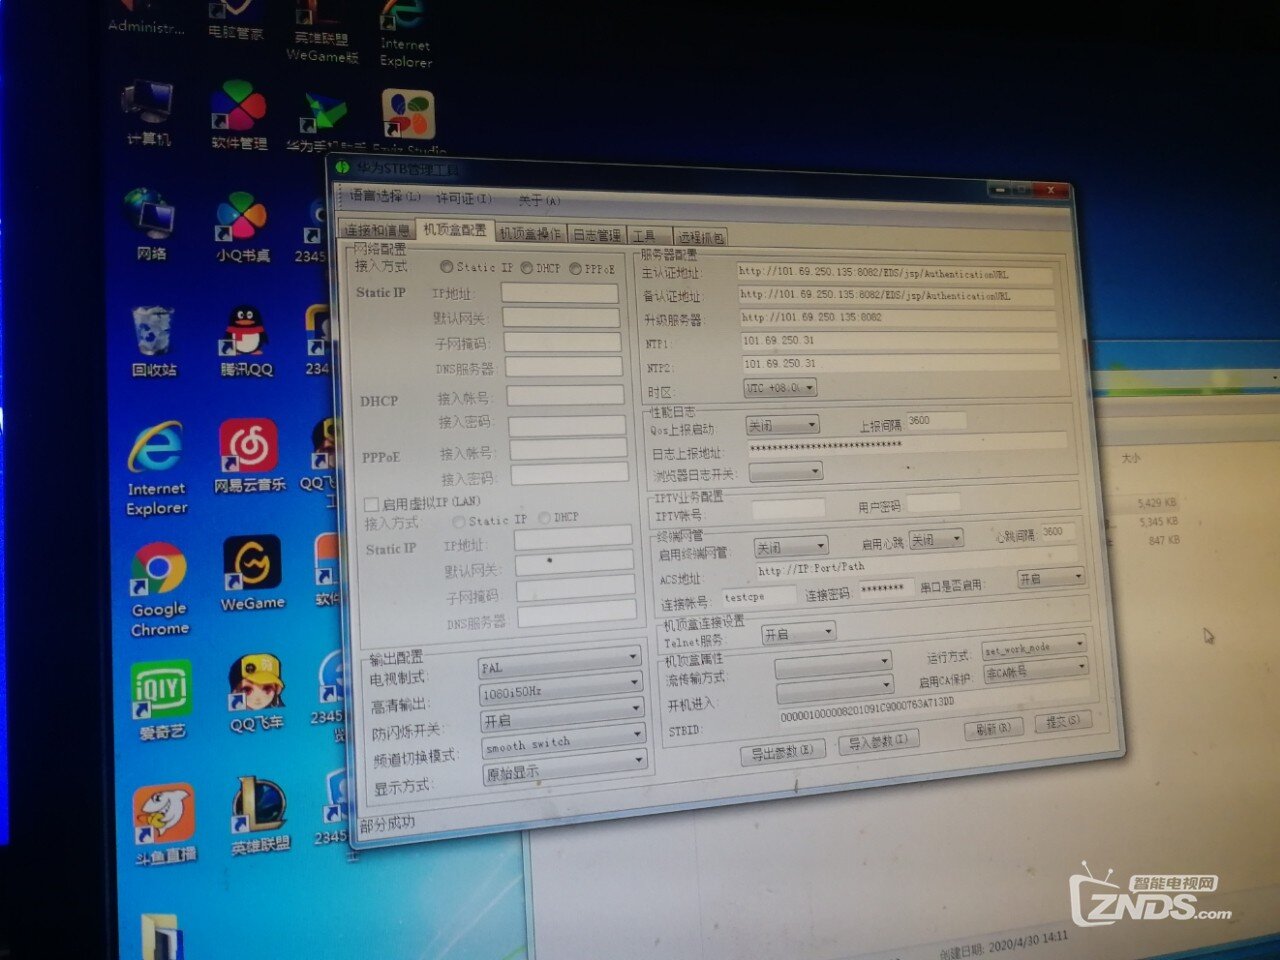Click the 回收站 recycle bin icon
The image size is (1280, 960).
tap(153, 334)
